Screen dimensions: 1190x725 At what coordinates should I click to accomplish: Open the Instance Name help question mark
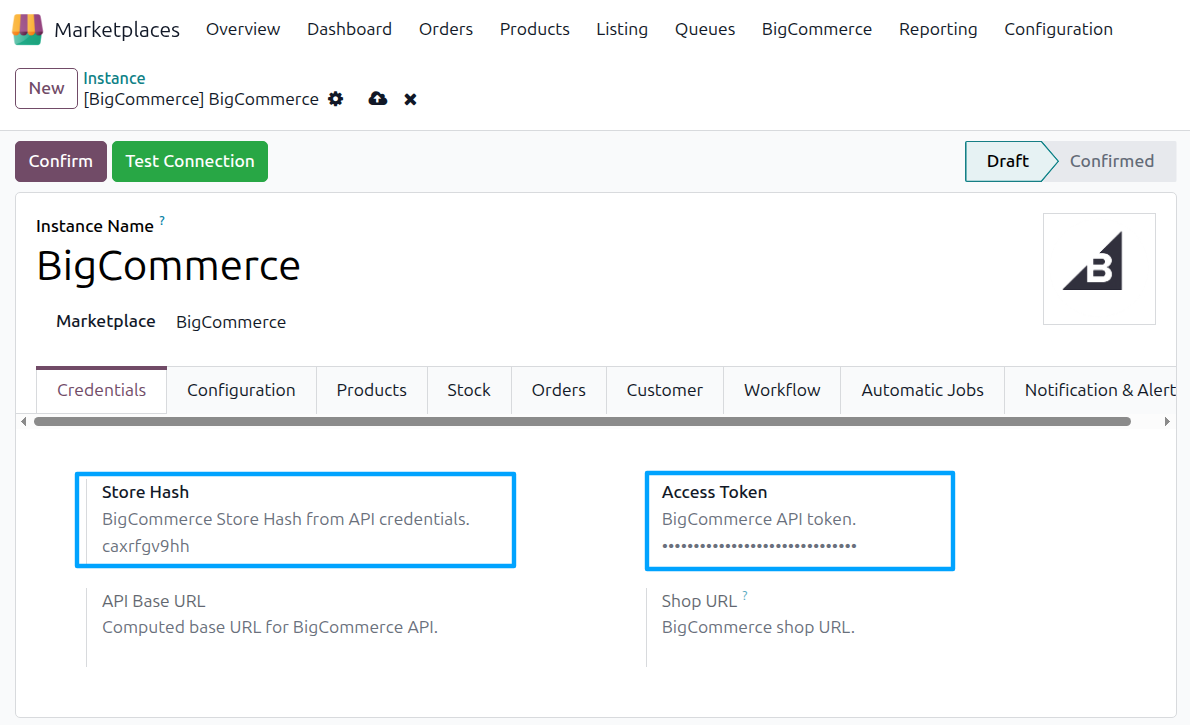162,221
